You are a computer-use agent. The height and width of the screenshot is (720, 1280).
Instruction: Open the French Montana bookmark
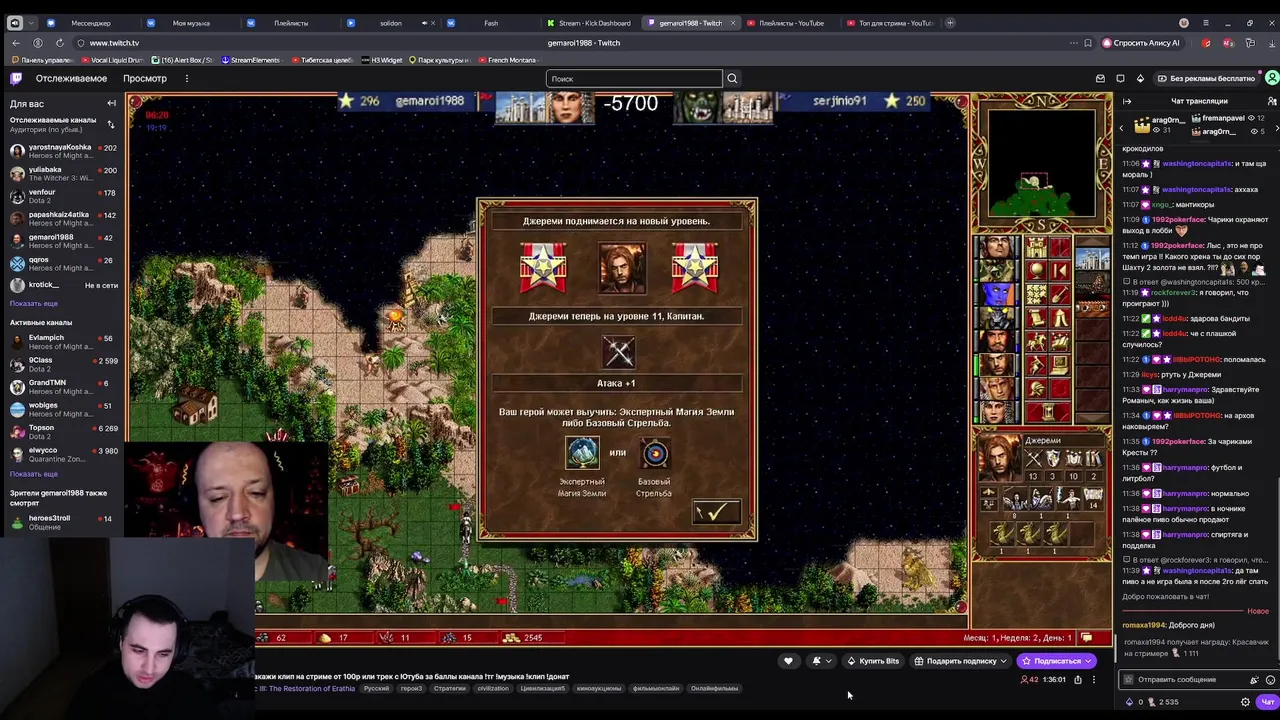[x=507, y=60]
